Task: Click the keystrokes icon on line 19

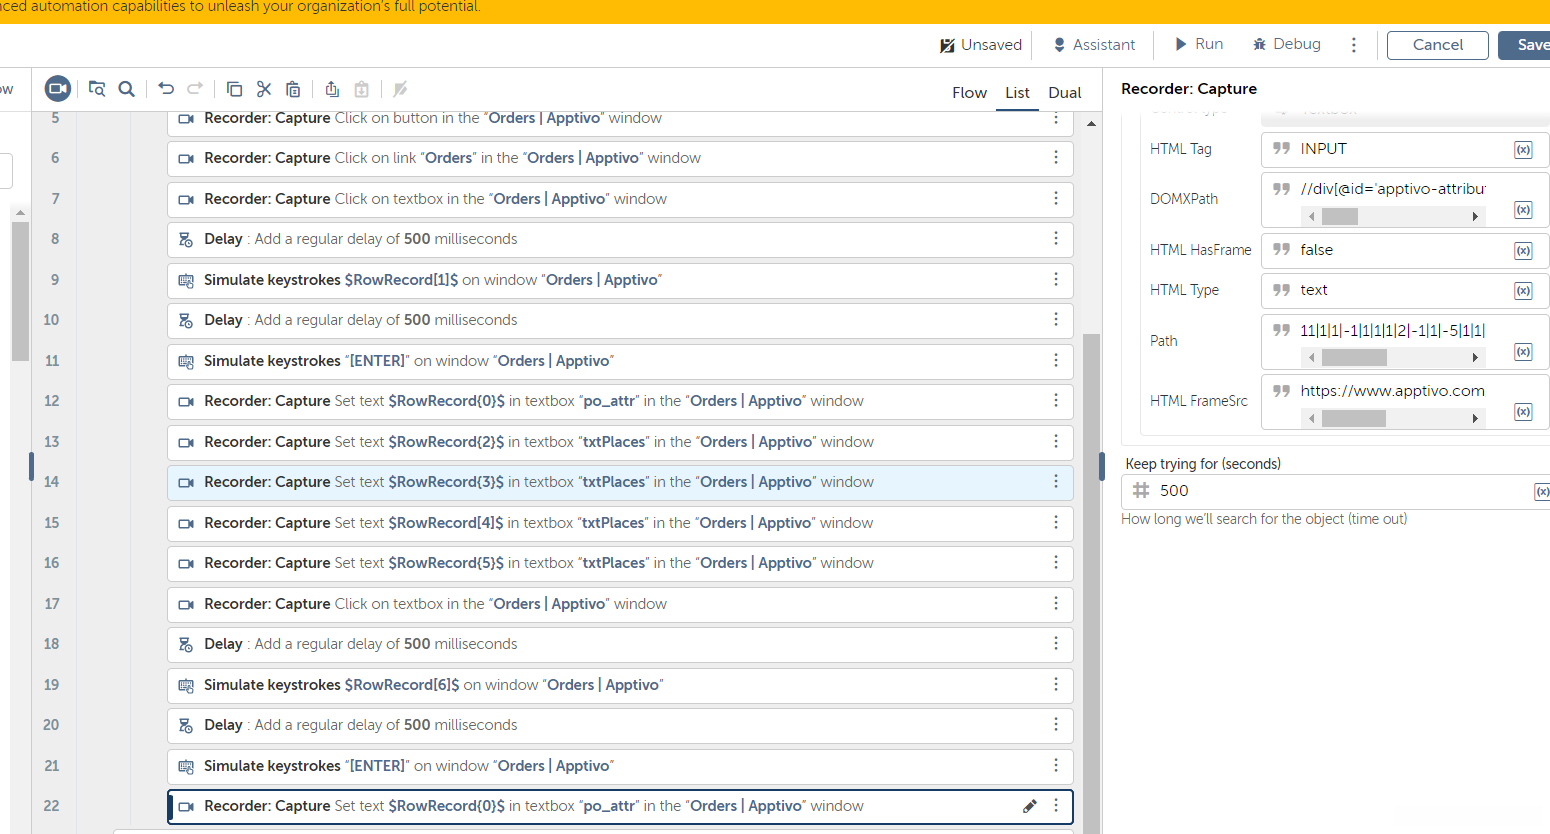Action: 186,686
